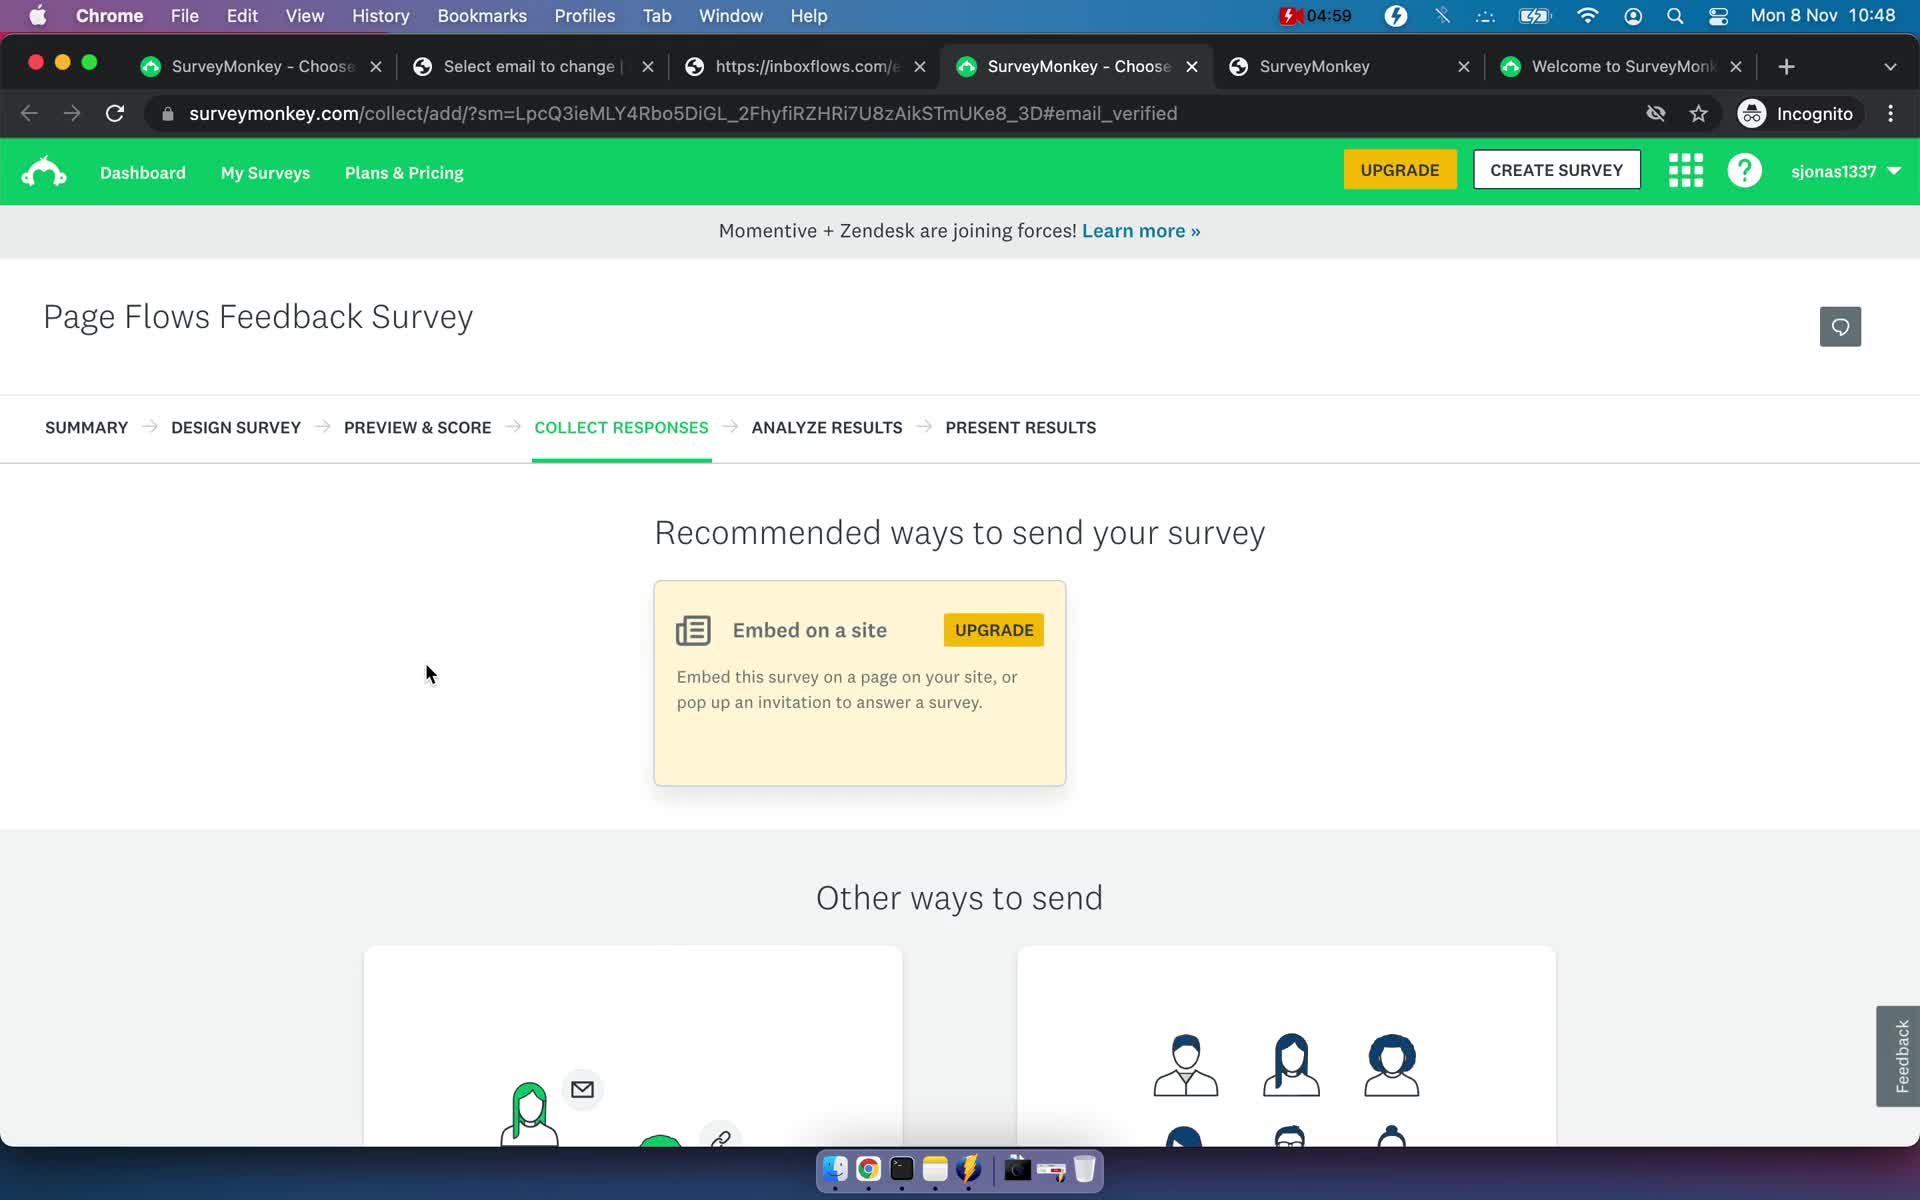The image size is (1920, 1200).
Task: Select the chat bubble icon top right
Action: coord(1840,326)
